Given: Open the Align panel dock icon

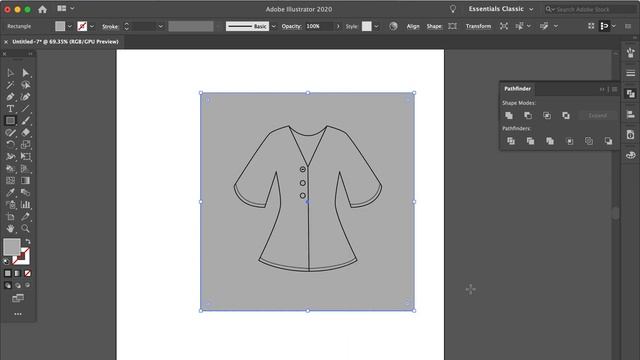Looking at the screenshot, I should (x=631, y=115).
